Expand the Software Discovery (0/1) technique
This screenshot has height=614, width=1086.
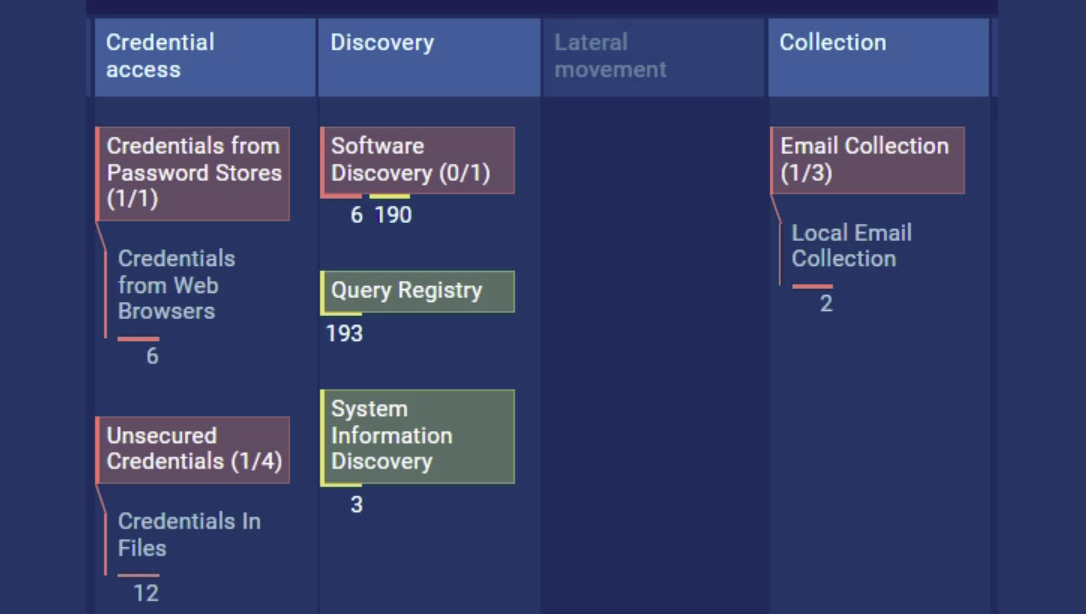(x=417, y=160)
